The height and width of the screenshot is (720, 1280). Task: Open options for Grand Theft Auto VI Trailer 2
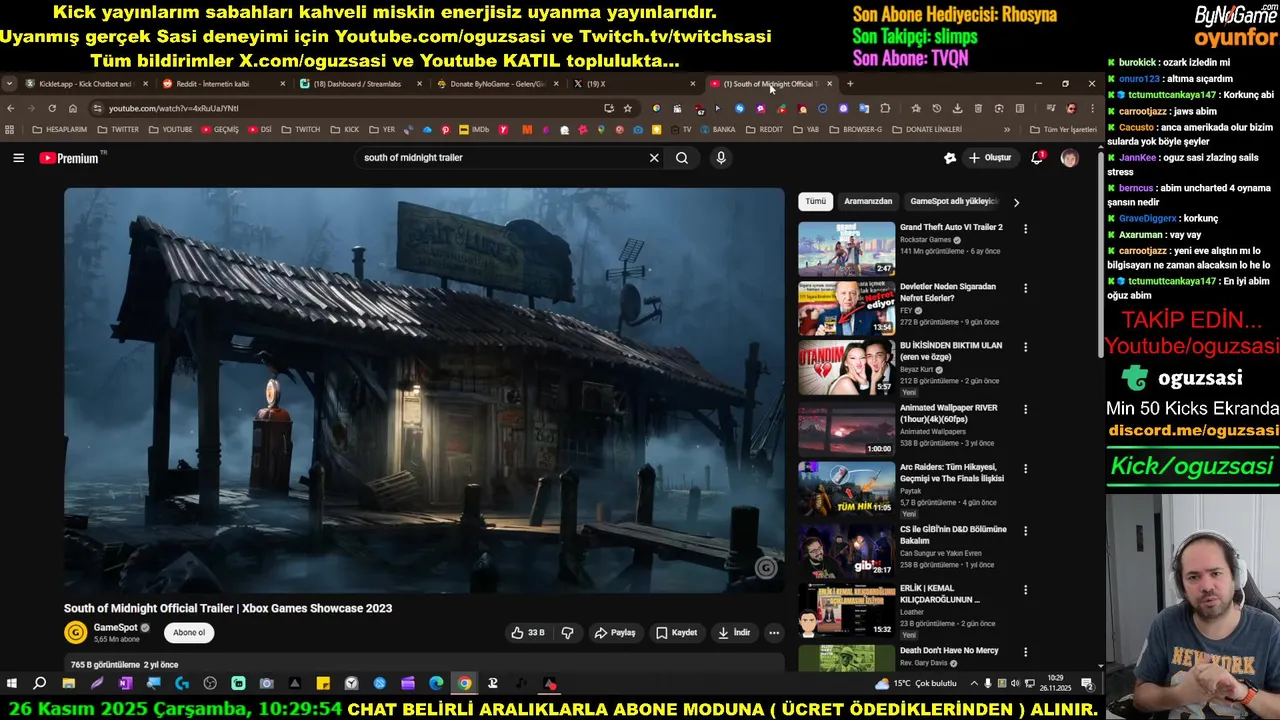pos(1025,229)
